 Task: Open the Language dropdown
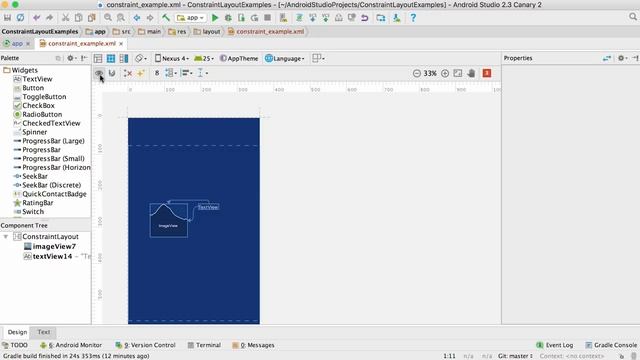click(285, 58)
